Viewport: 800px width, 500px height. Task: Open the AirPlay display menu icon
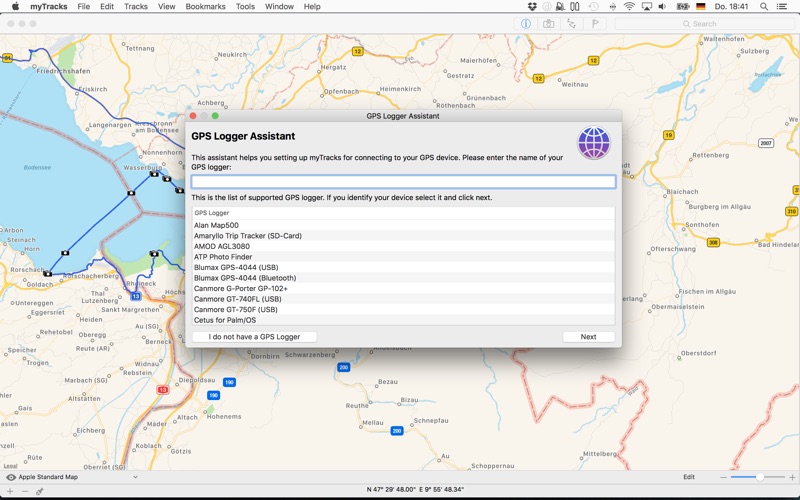646,7
